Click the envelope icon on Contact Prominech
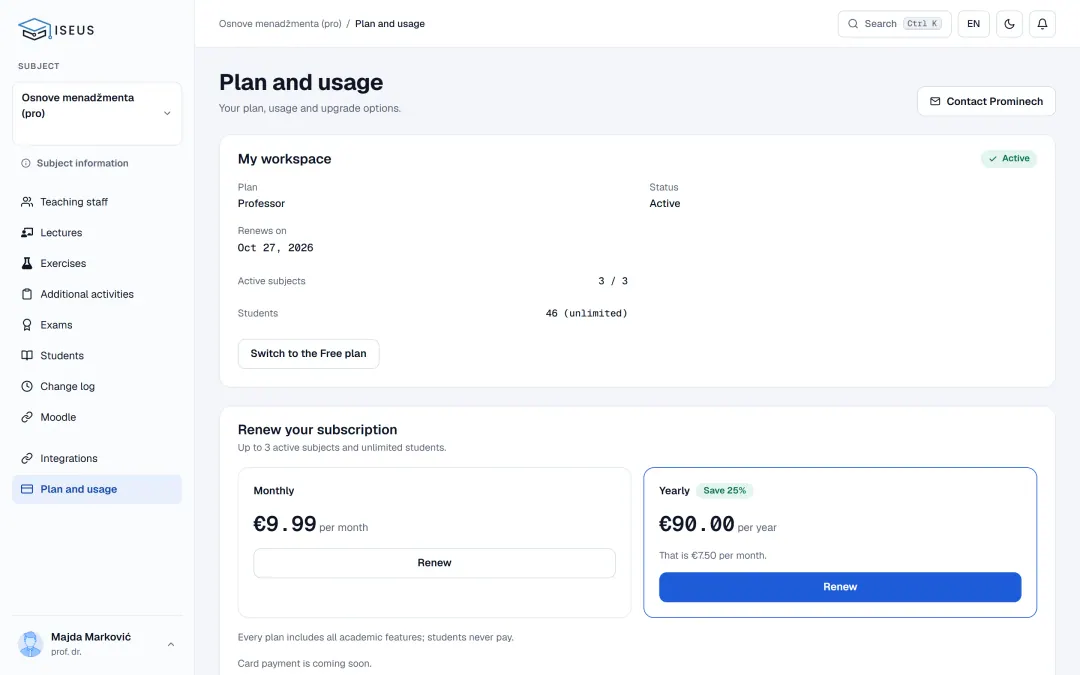This screenshot has height=675, width=1080. [x=935, y=101]
